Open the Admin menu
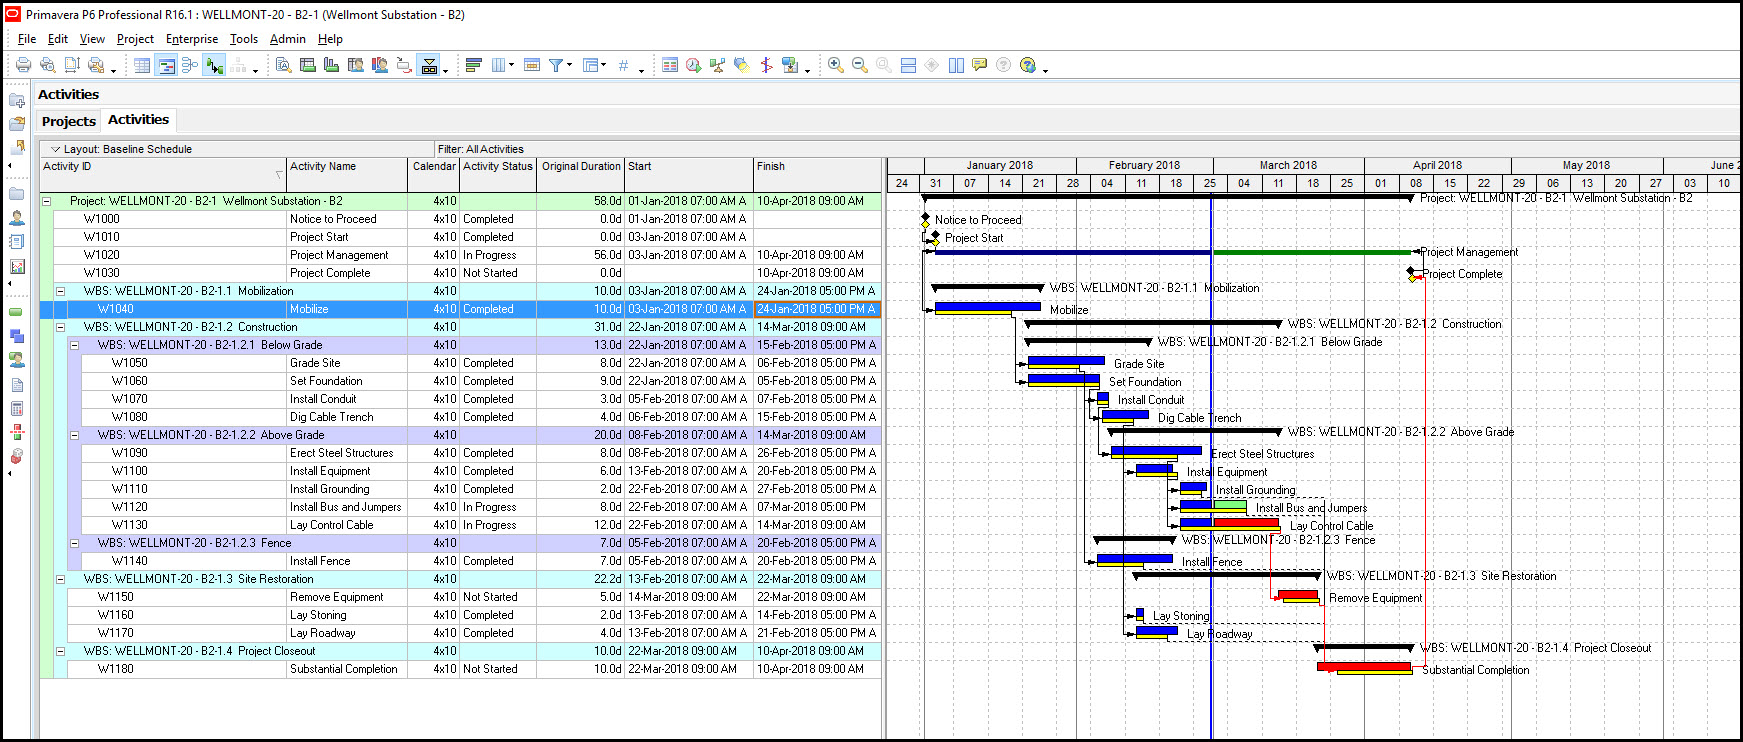This screenshot has width=1743, height=742. pyautogui.click(x=288, y=39)
